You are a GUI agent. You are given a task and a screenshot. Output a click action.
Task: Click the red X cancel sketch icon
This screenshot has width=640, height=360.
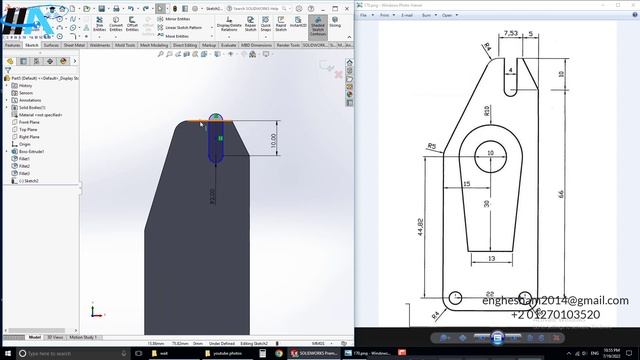pos(338,74)
